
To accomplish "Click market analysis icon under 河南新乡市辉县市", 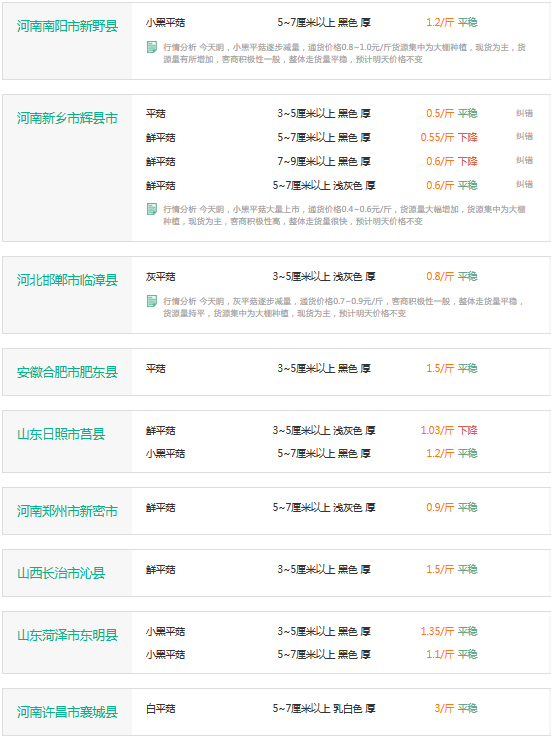I will pos(152,209).
